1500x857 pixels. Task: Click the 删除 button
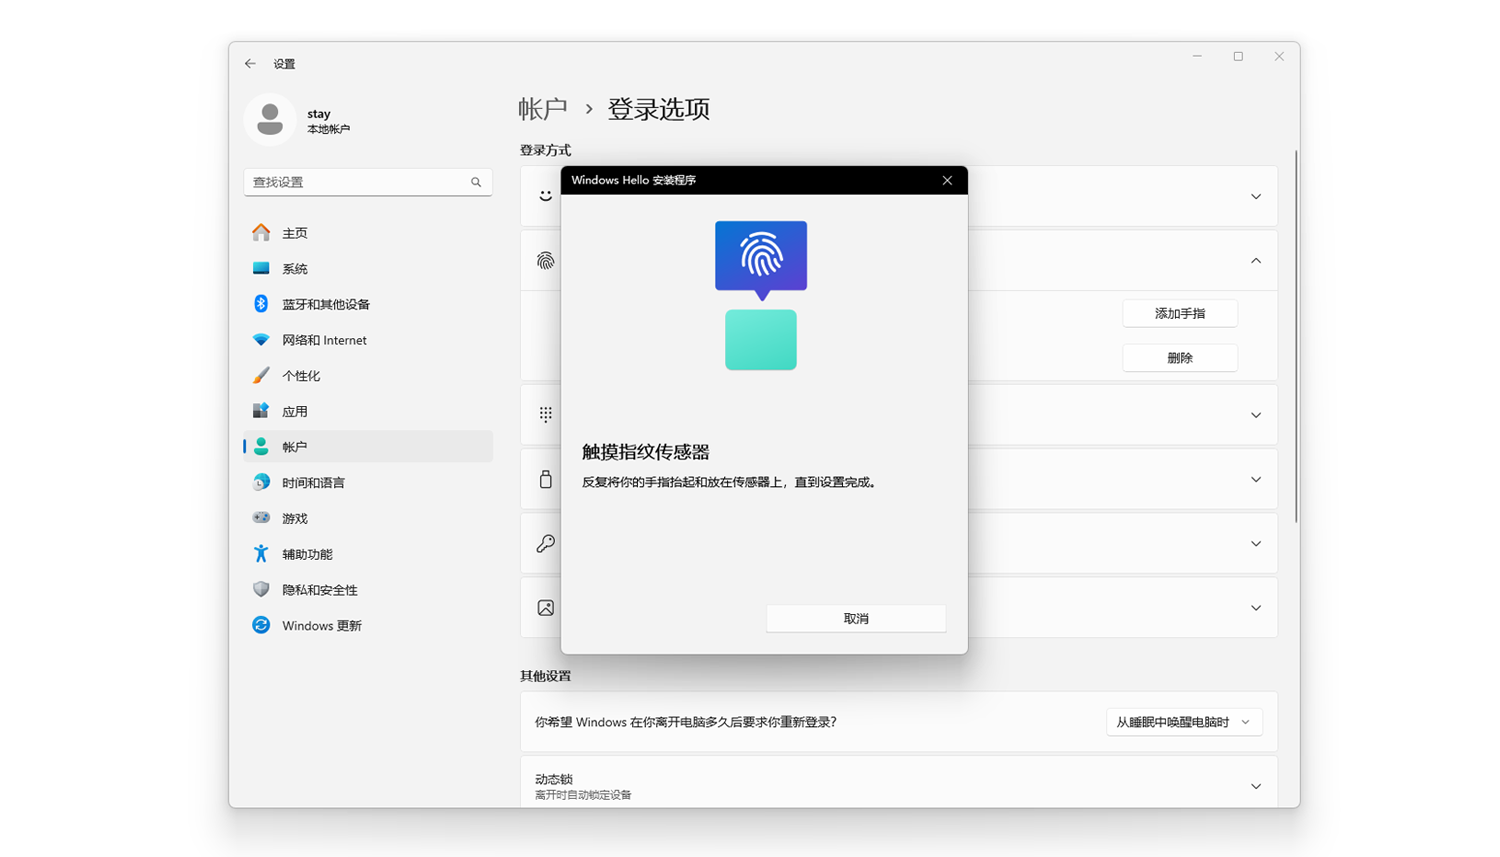tap(1180, 358)
